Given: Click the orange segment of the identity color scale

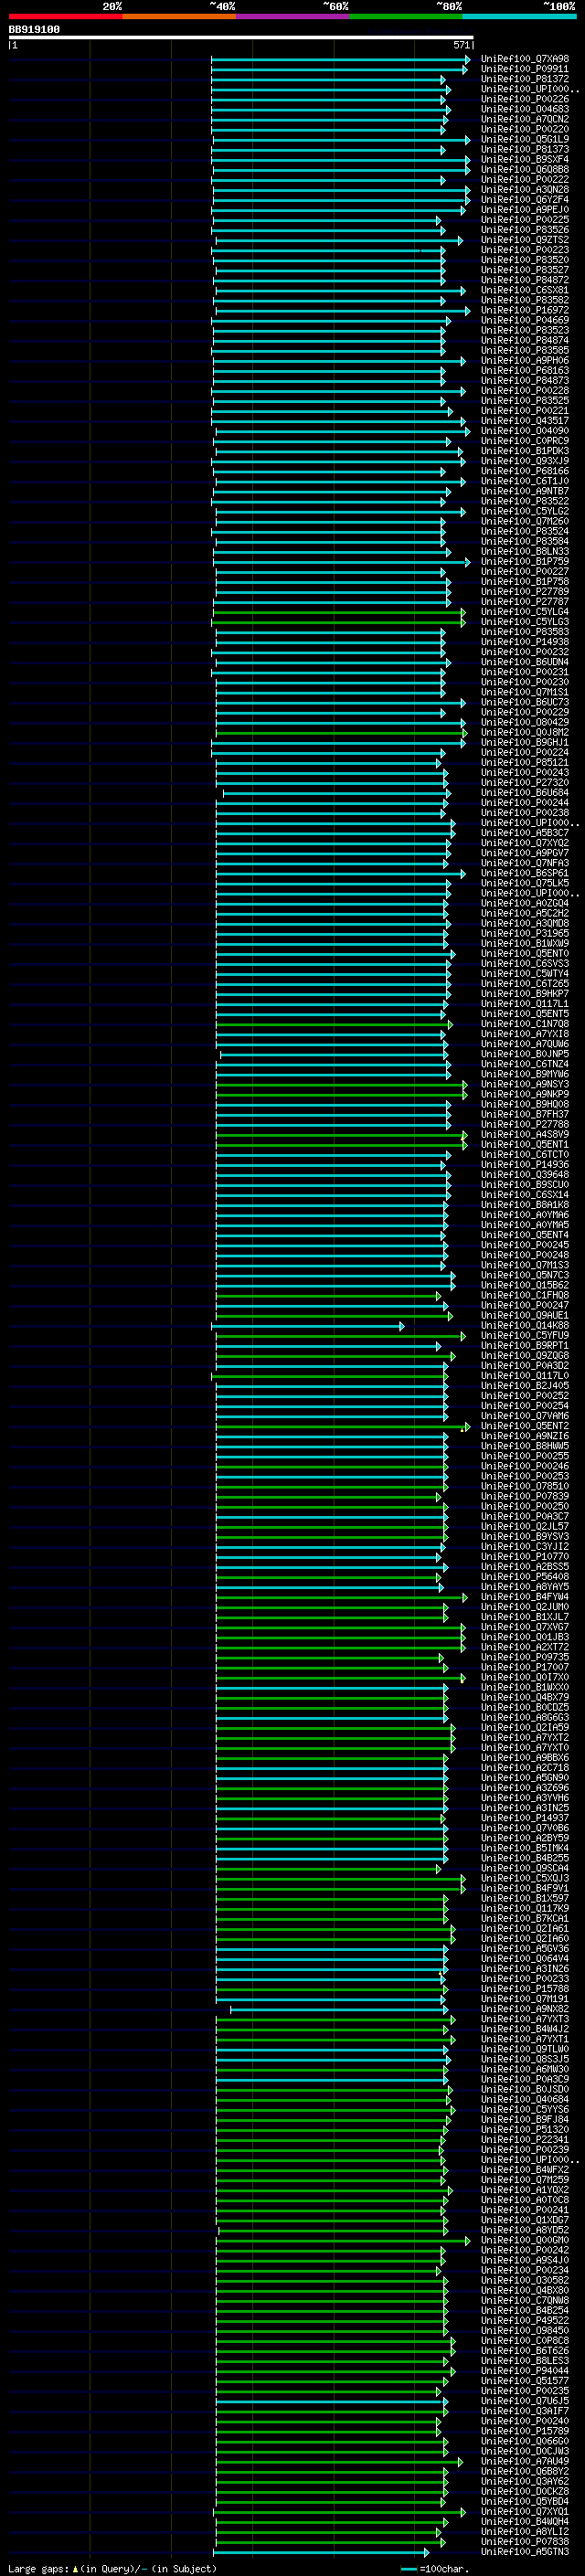Looking at the screenshot, I should (x=179, y=16).
